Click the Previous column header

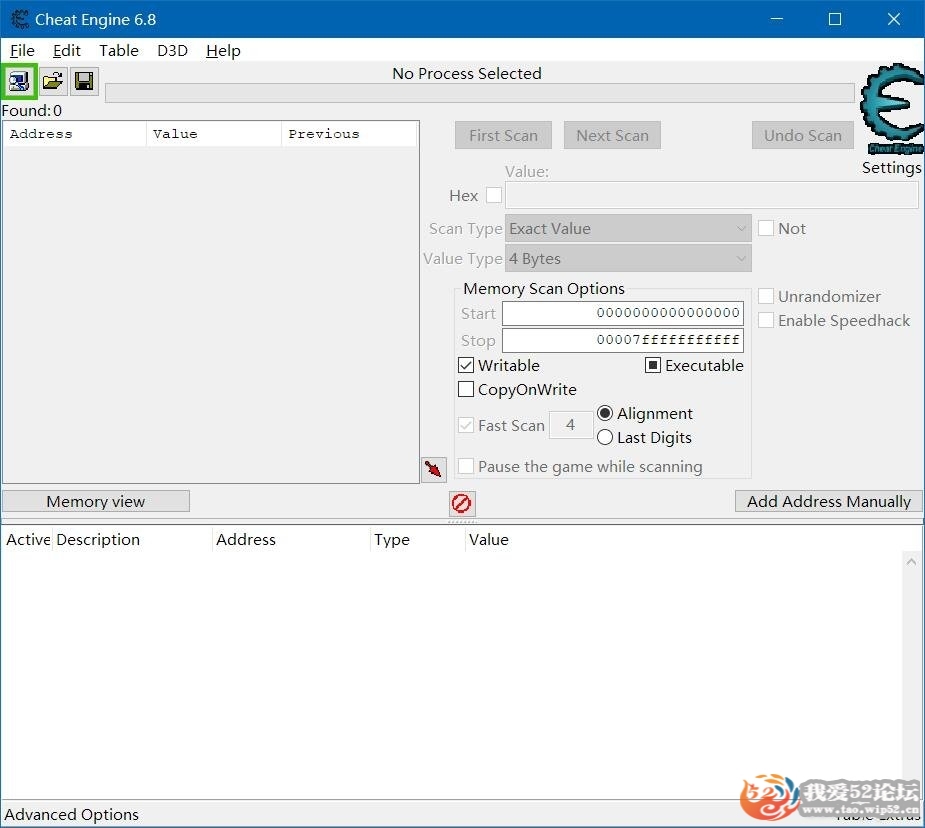349,134
